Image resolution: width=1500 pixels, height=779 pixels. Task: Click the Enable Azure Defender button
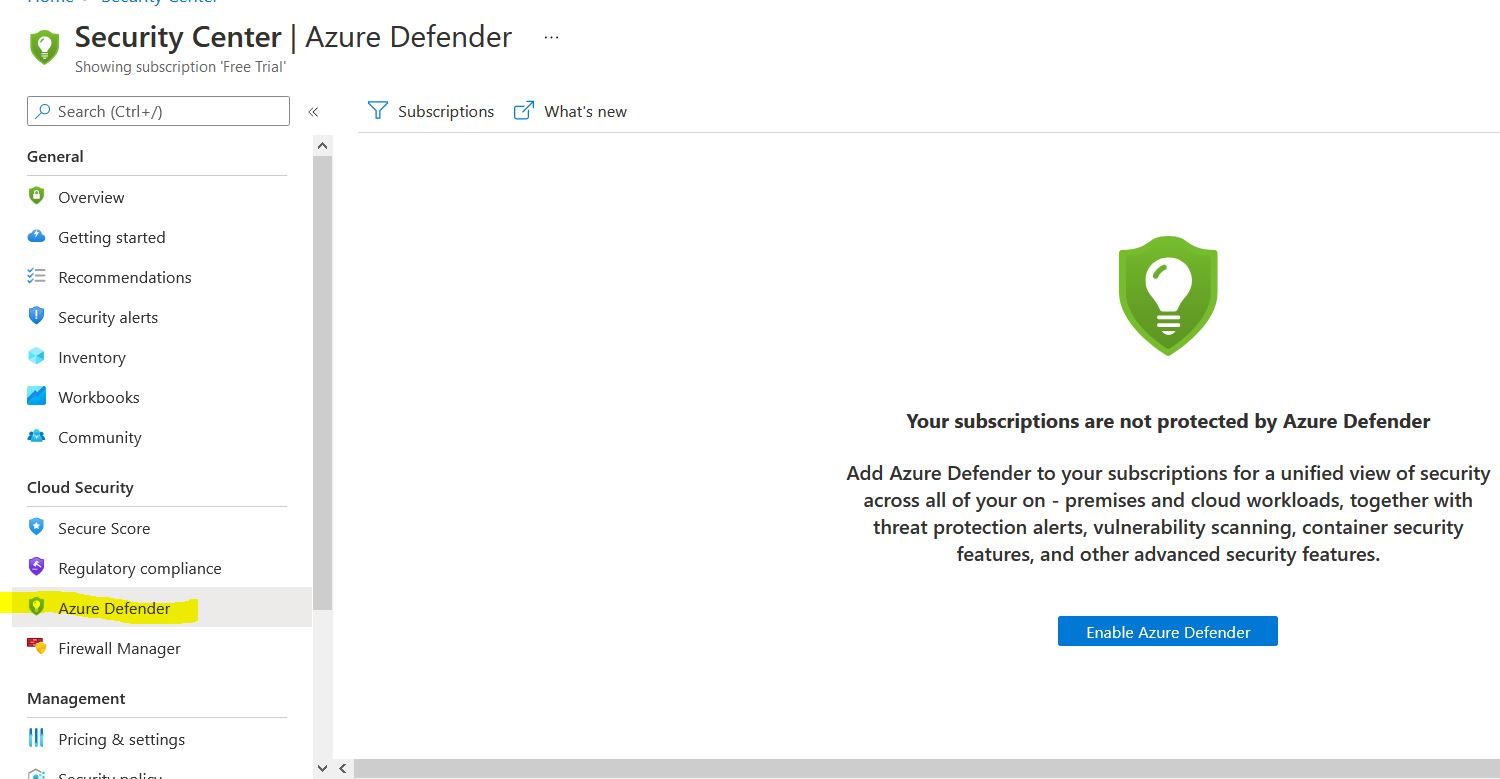1168,631
